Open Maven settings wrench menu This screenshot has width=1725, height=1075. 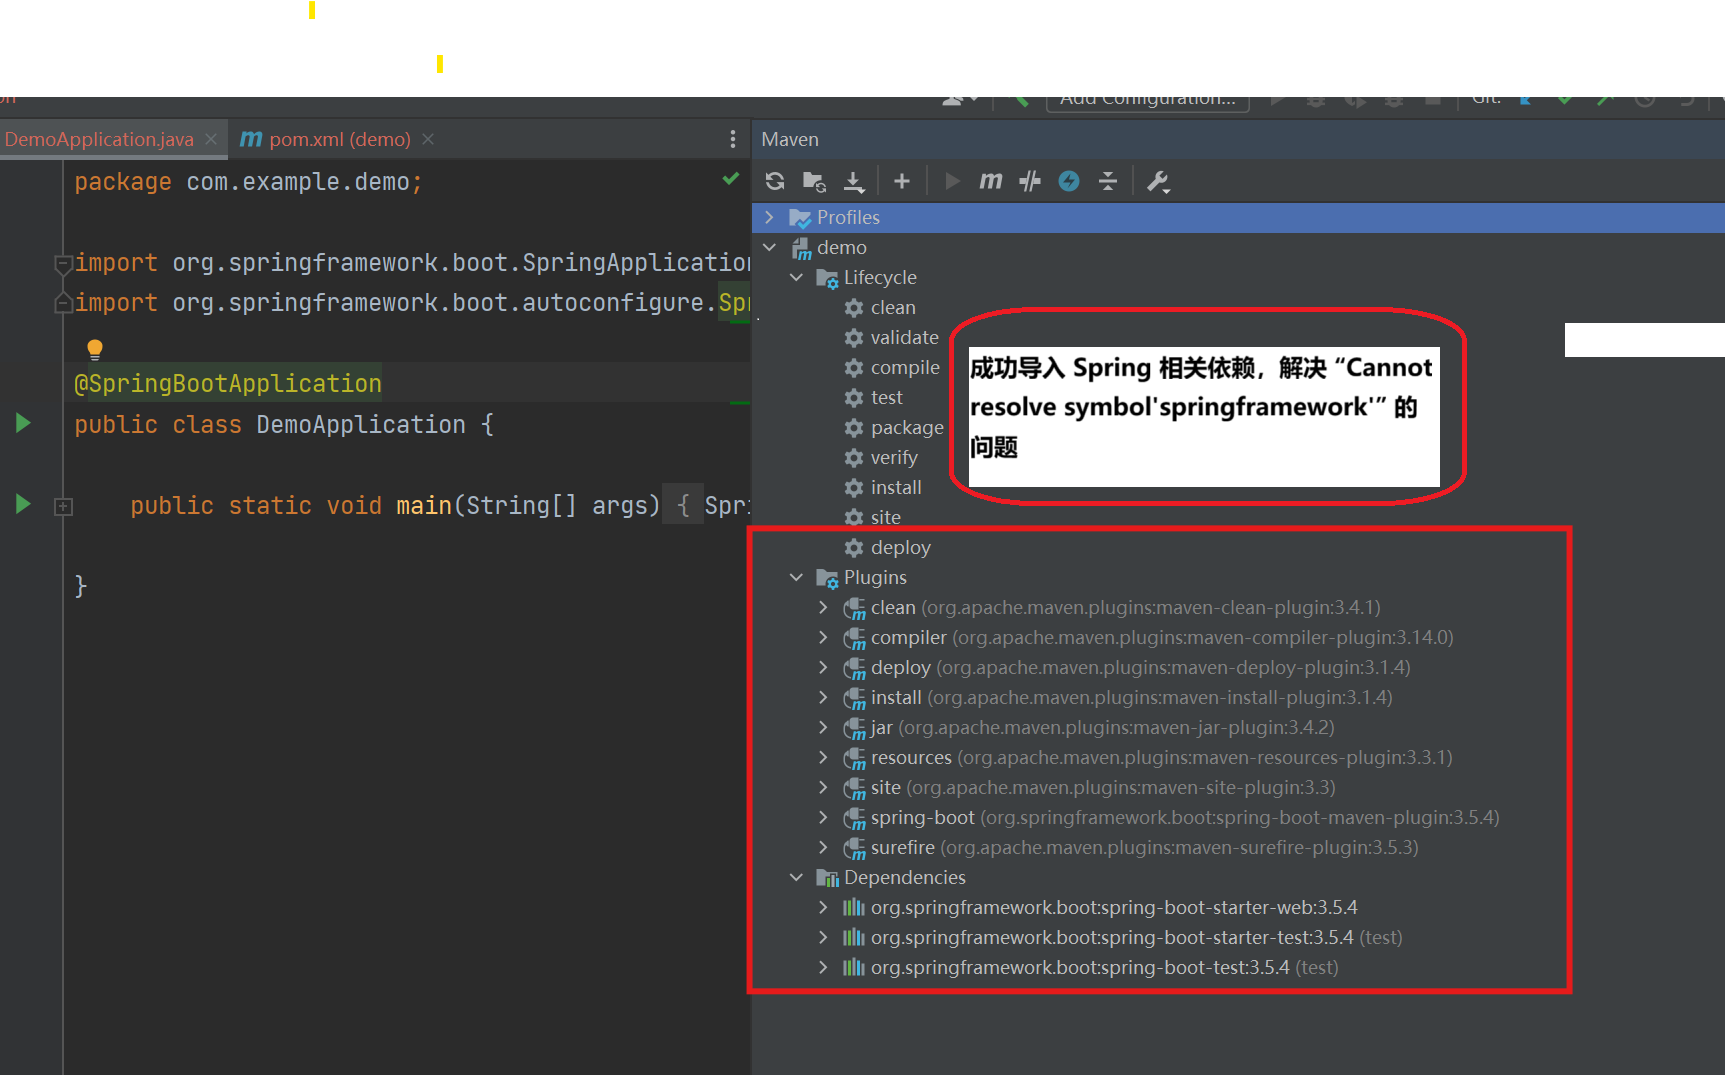coord(1158,181)
